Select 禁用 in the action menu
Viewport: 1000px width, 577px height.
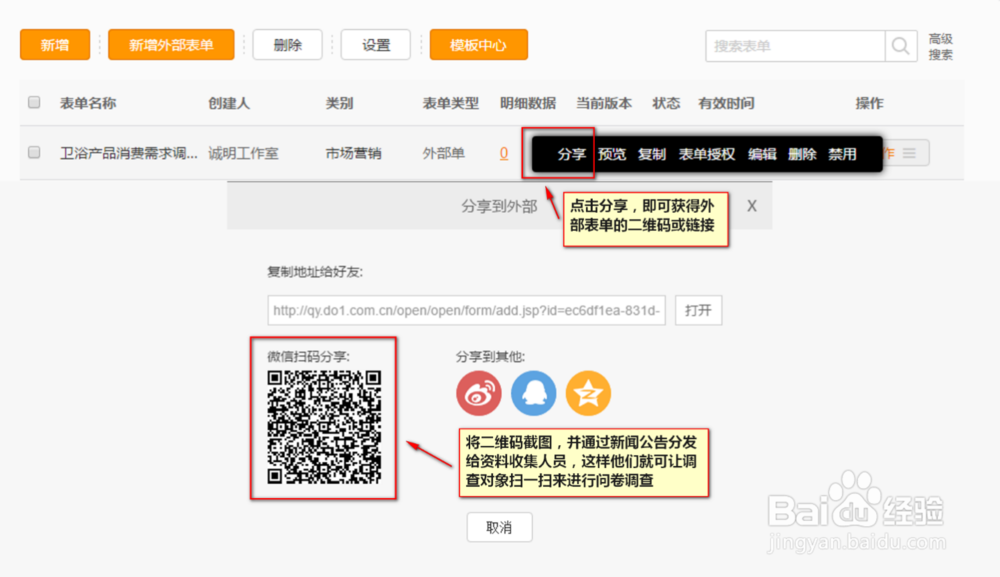(x=842, y=154)
